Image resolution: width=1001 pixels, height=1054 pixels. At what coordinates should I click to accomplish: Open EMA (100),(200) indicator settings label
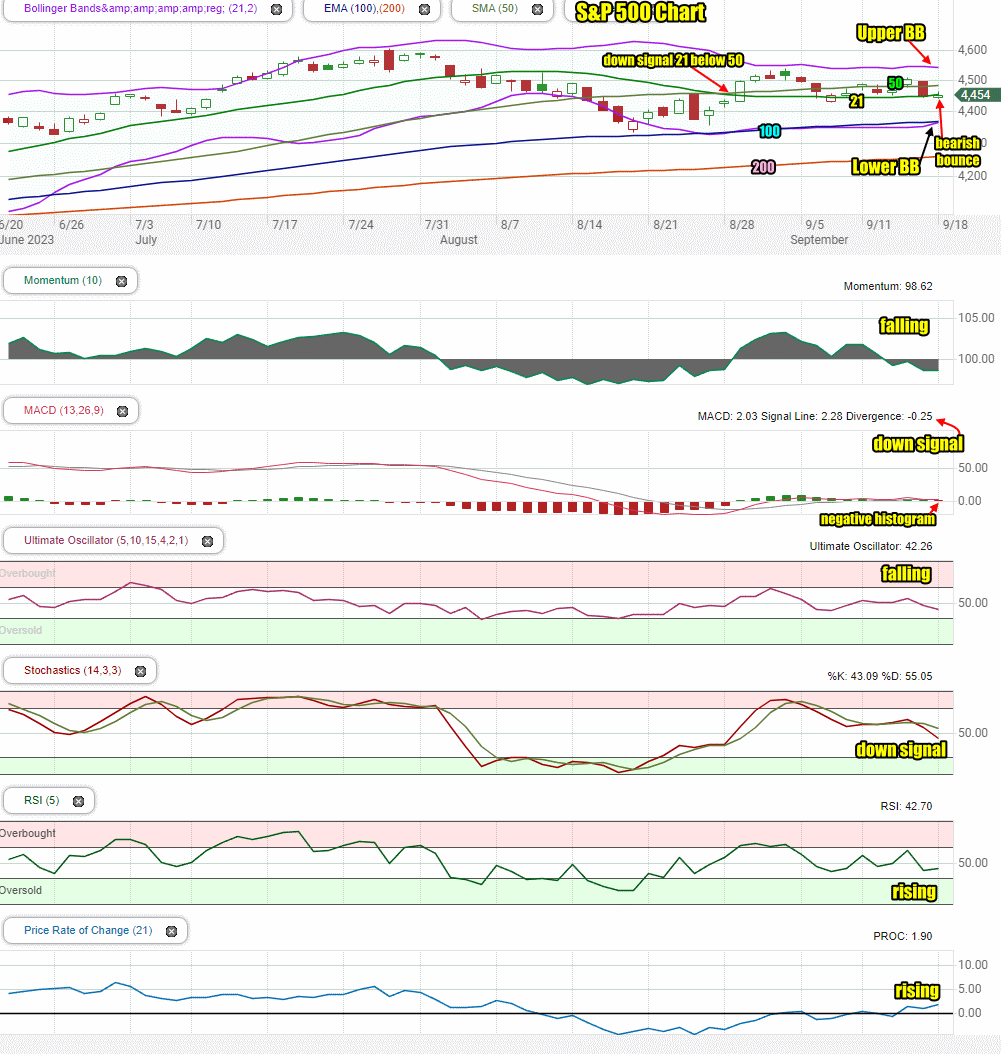click(364, 9)
